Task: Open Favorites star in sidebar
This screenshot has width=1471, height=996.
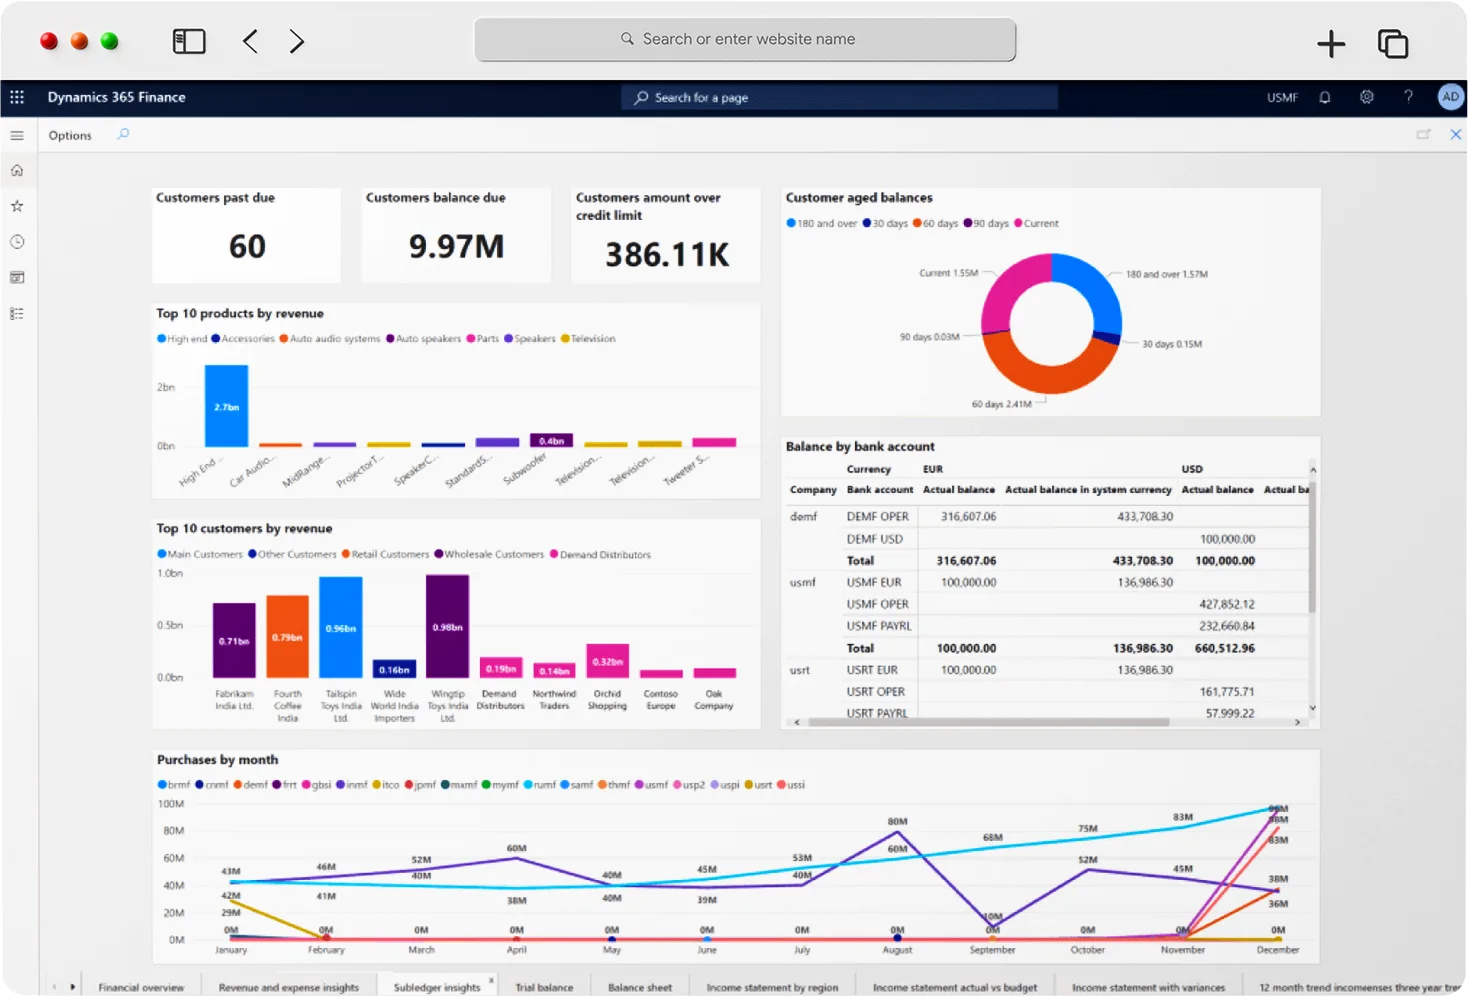Action: click(17, 206)
